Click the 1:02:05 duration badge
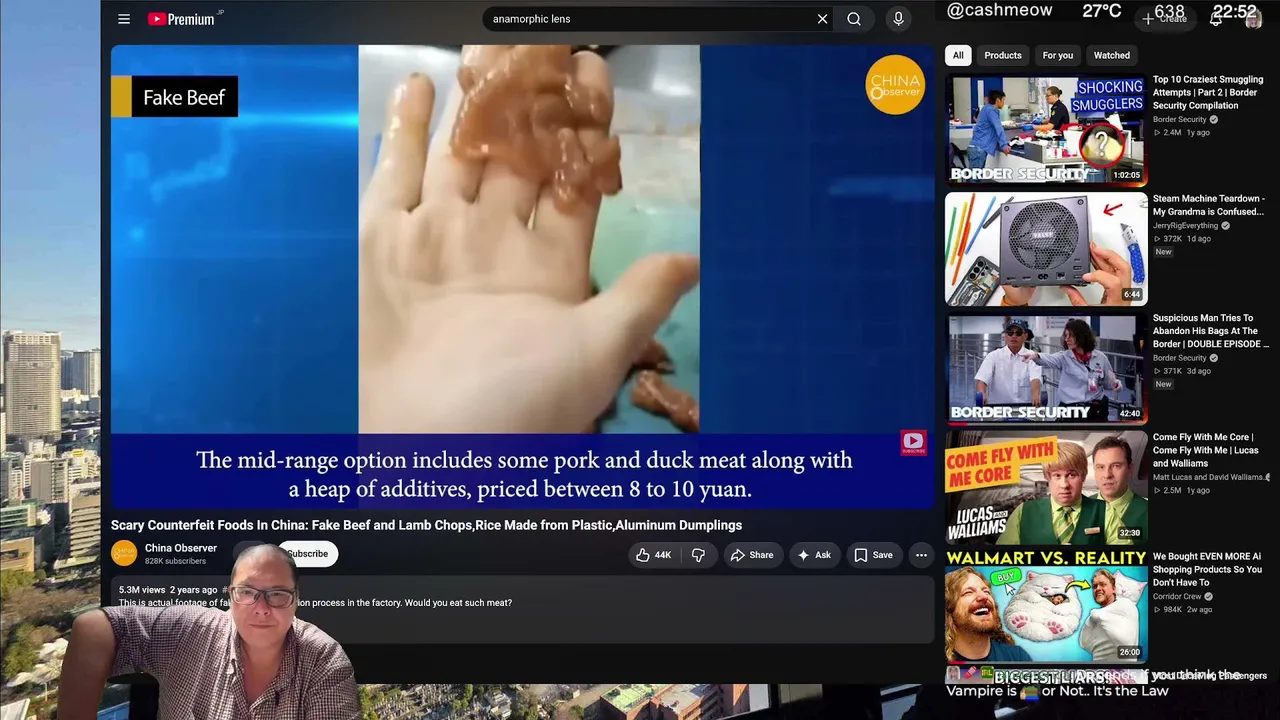This screenshot has width=1280, height=720. (1127, 175)
